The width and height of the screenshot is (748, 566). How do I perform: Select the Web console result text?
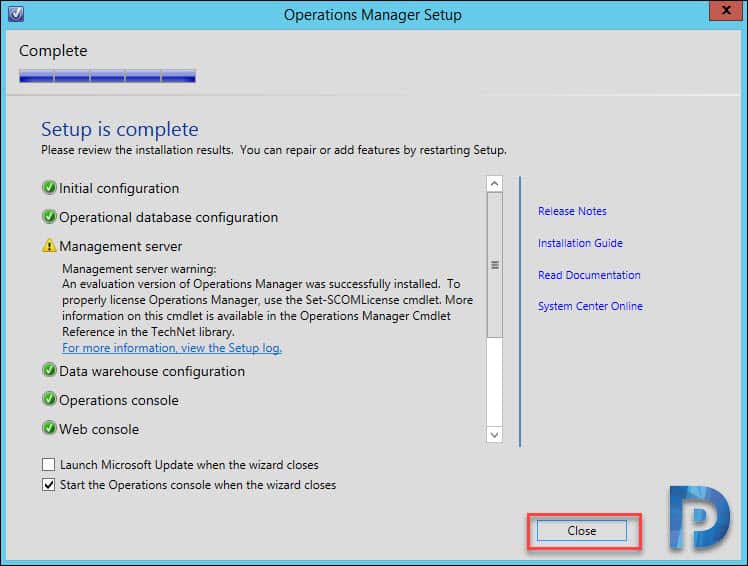[x=99, y=430]
